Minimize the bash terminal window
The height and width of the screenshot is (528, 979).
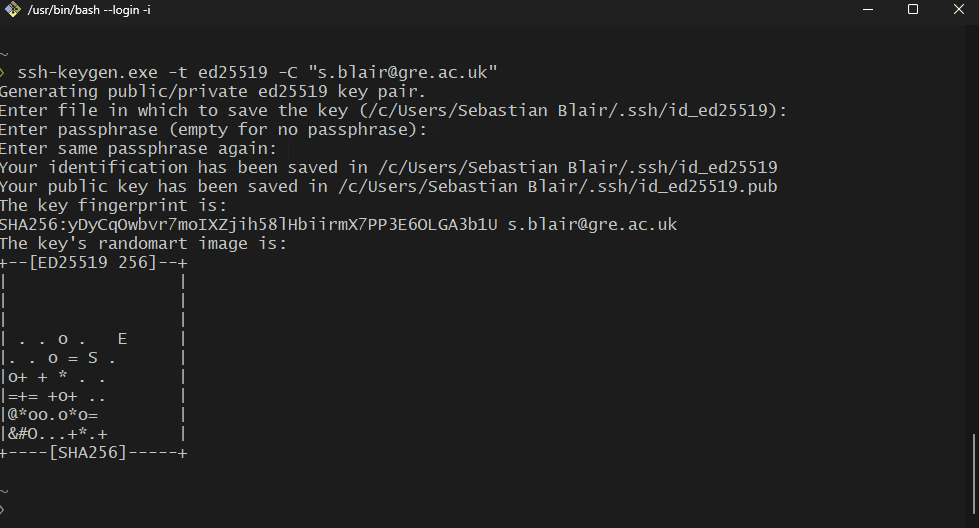pyautogui.click(x=867, y=9)
